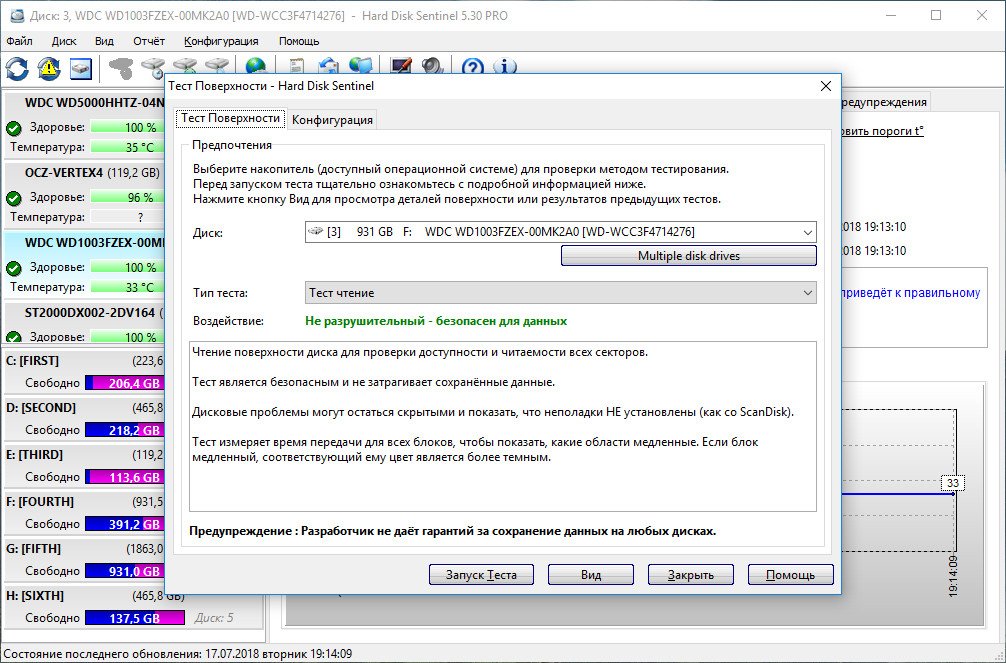This screenshot has height=663, width=1006.
Task: Open the Помощь menu
Action: tap(299, 41)
